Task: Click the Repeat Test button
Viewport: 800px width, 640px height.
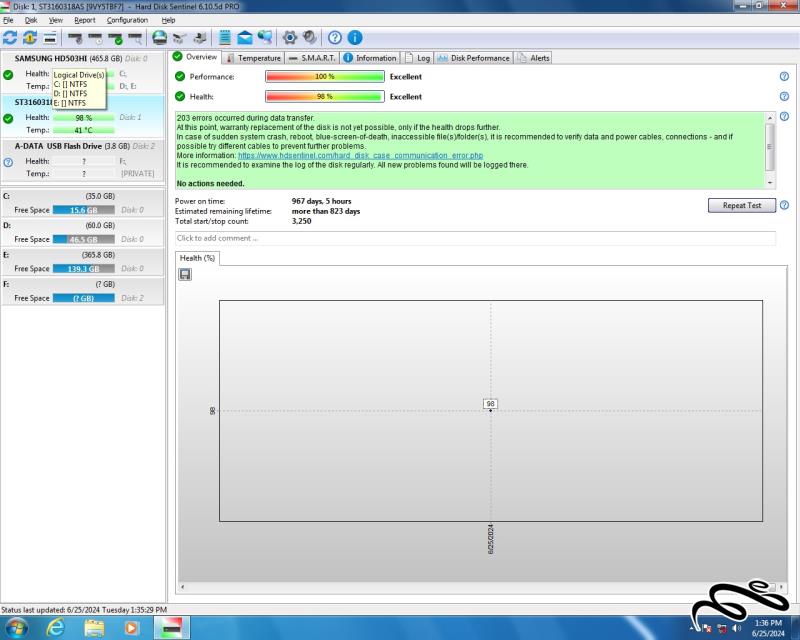Action: [742, 205]
